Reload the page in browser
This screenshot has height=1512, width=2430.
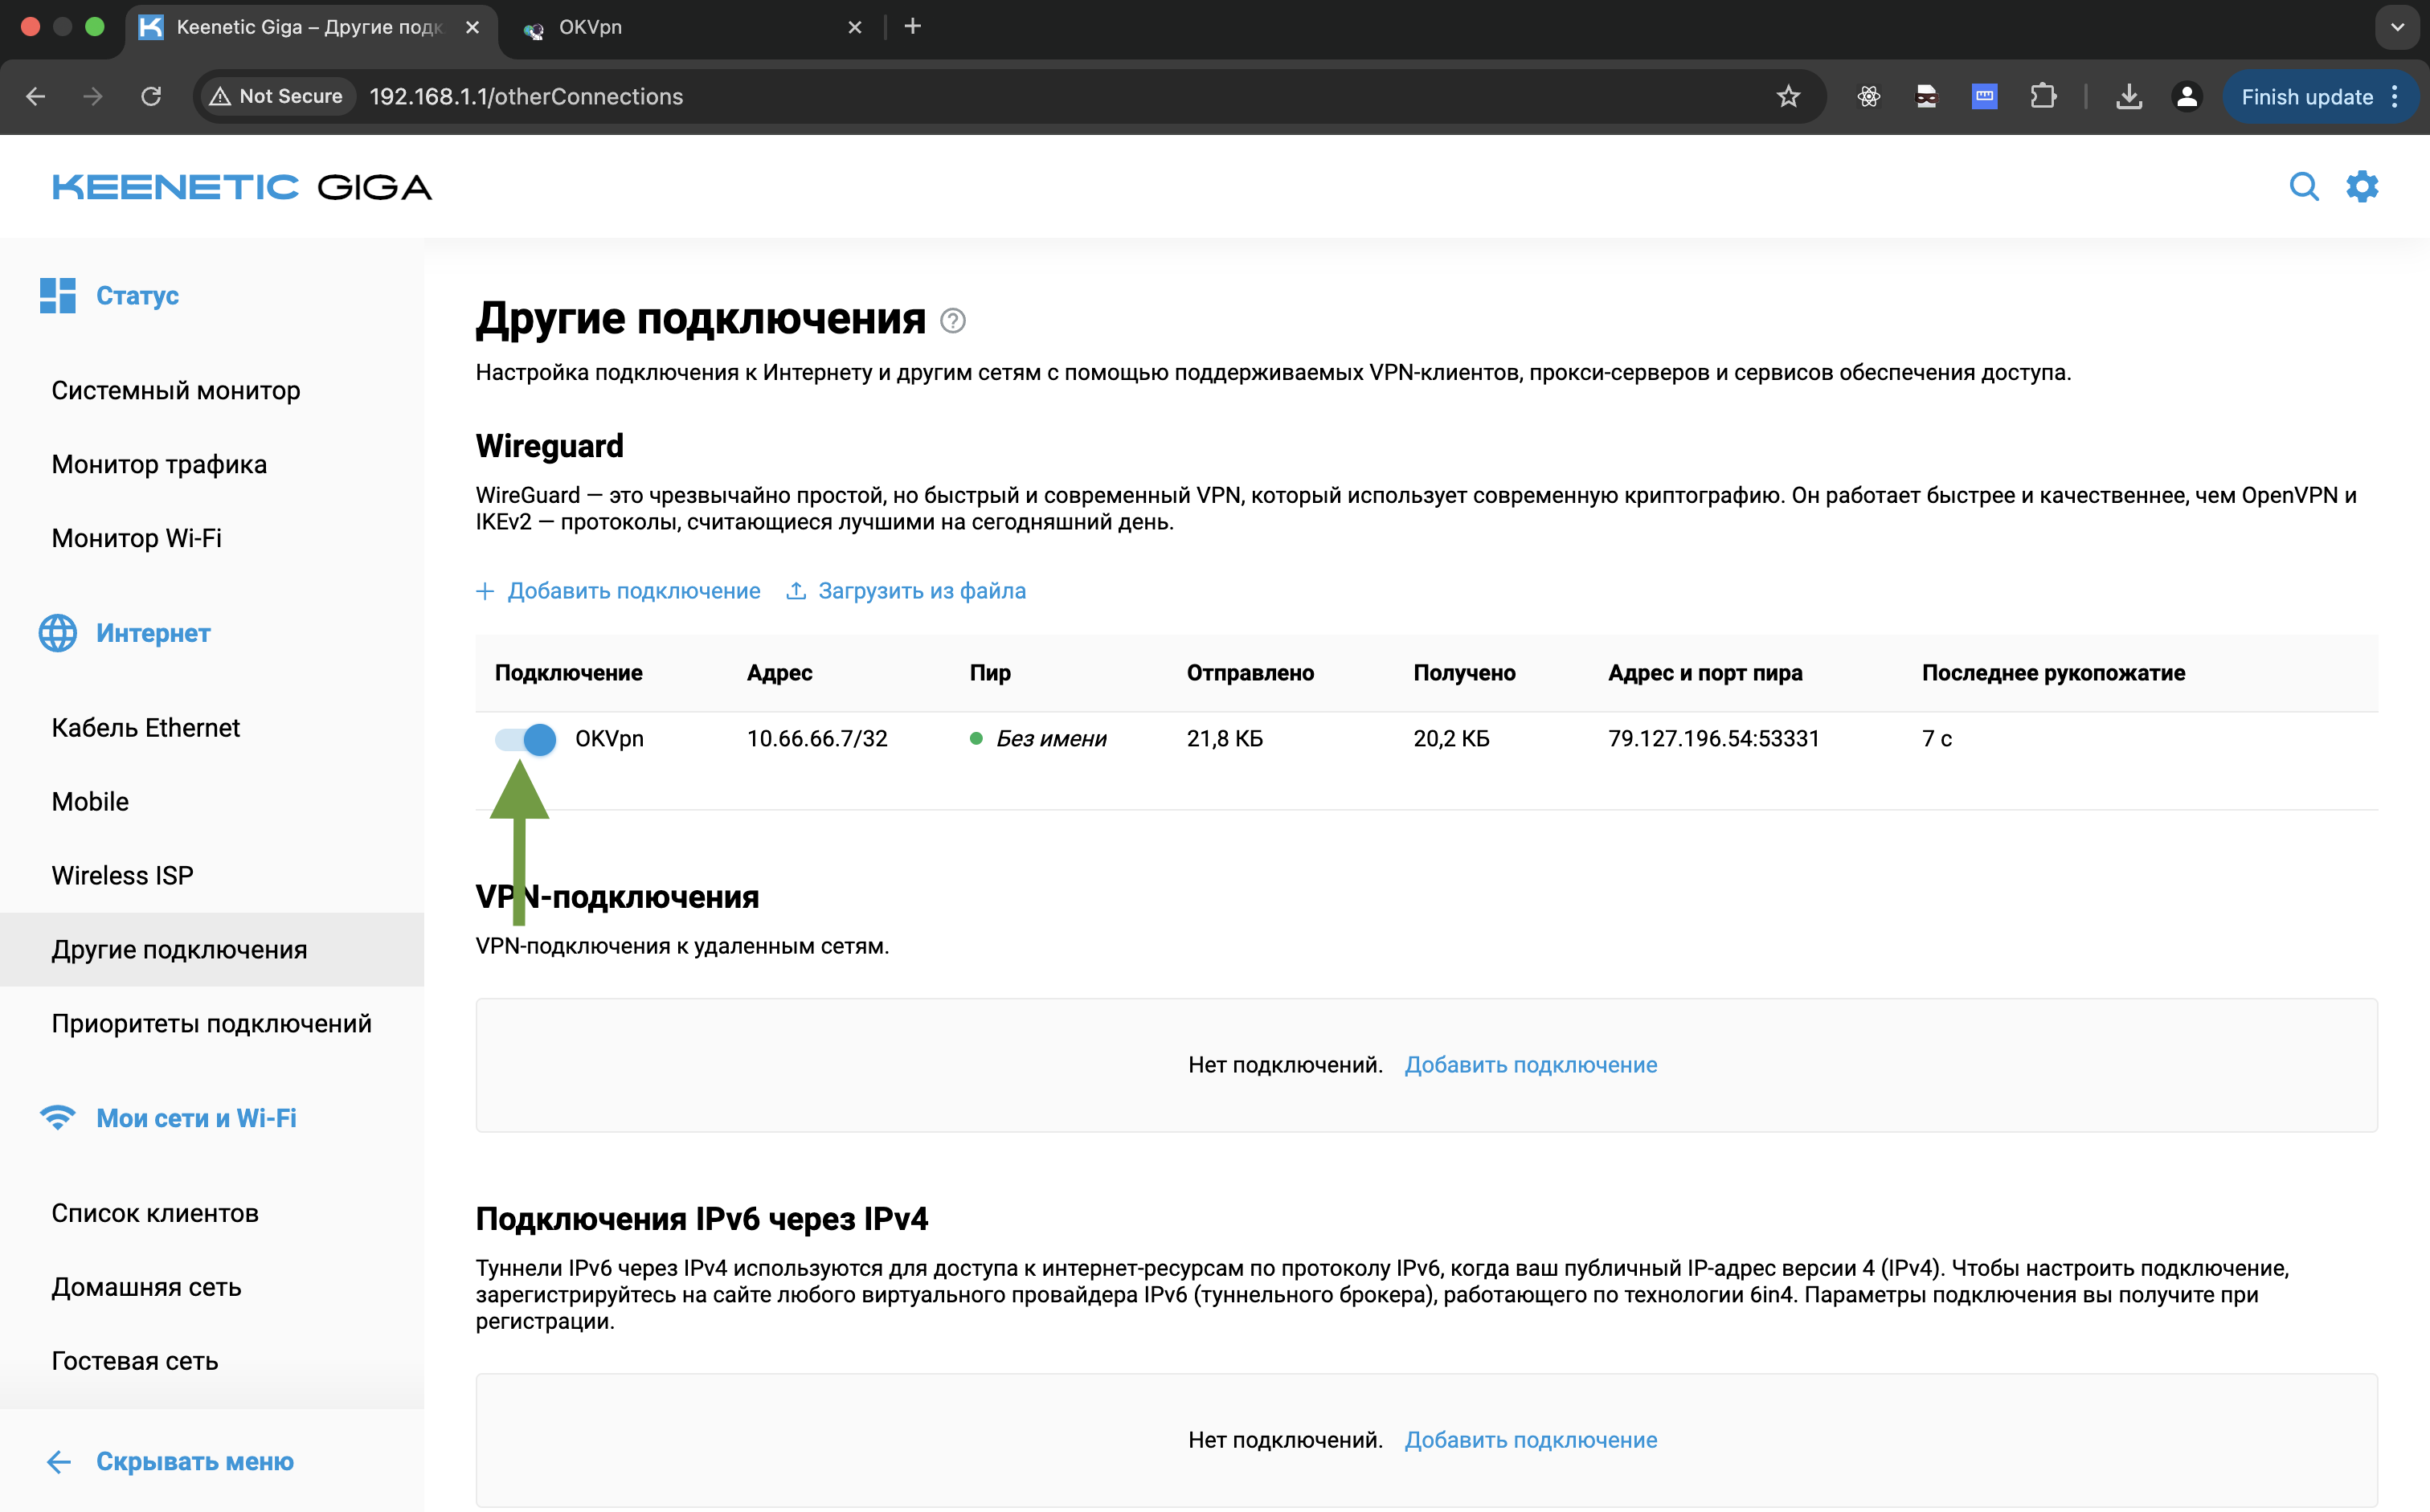pyautogui.click(x=151, y=97)
